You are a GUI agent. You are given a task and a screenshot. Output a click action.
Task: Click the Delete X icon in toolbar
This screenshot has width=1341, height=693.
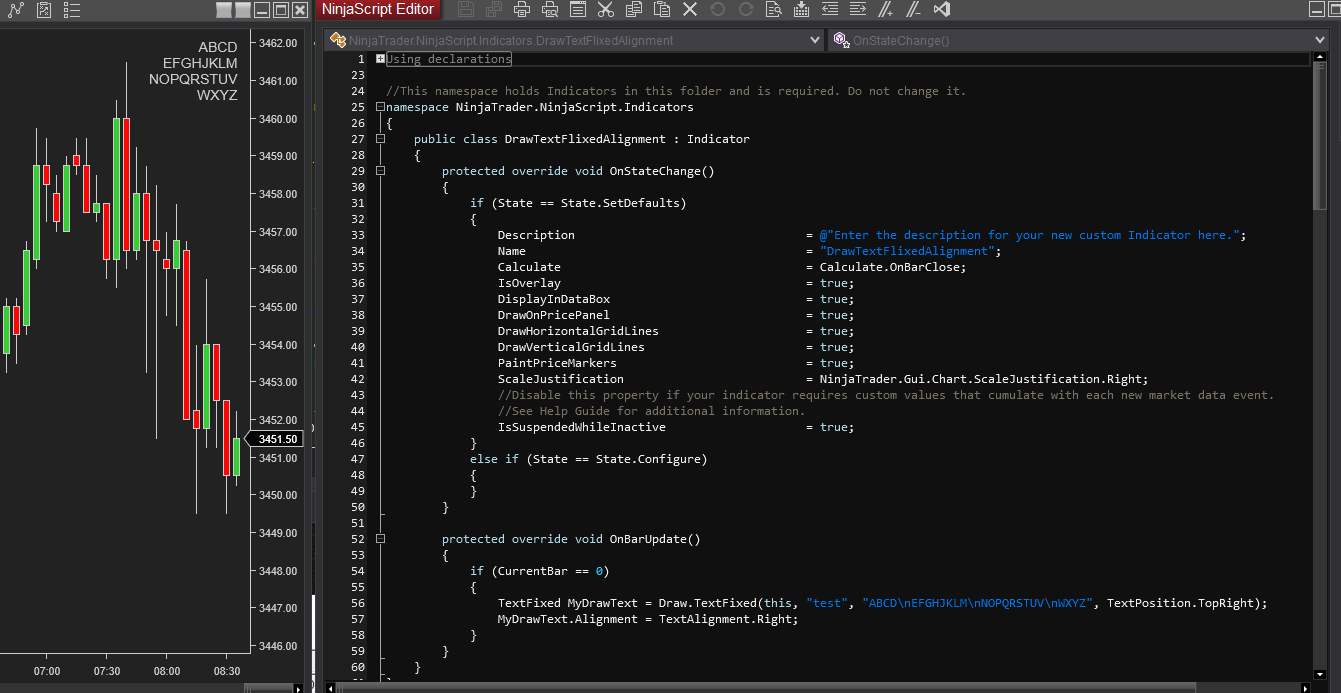[x=689, y=10]
